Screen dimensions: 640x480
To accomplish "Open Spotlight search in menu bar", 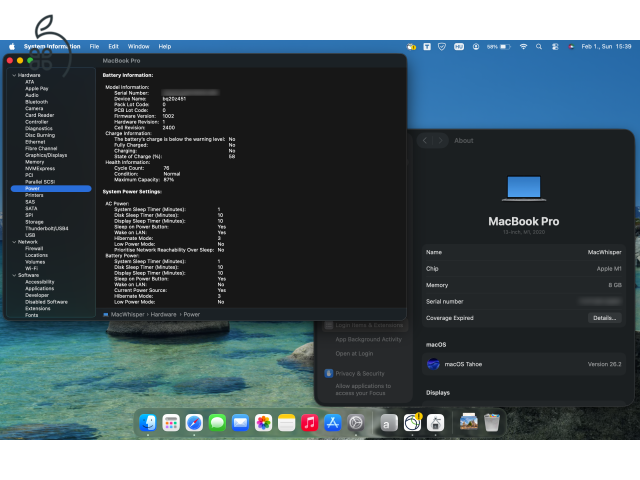I will click(x=539, y=47).
